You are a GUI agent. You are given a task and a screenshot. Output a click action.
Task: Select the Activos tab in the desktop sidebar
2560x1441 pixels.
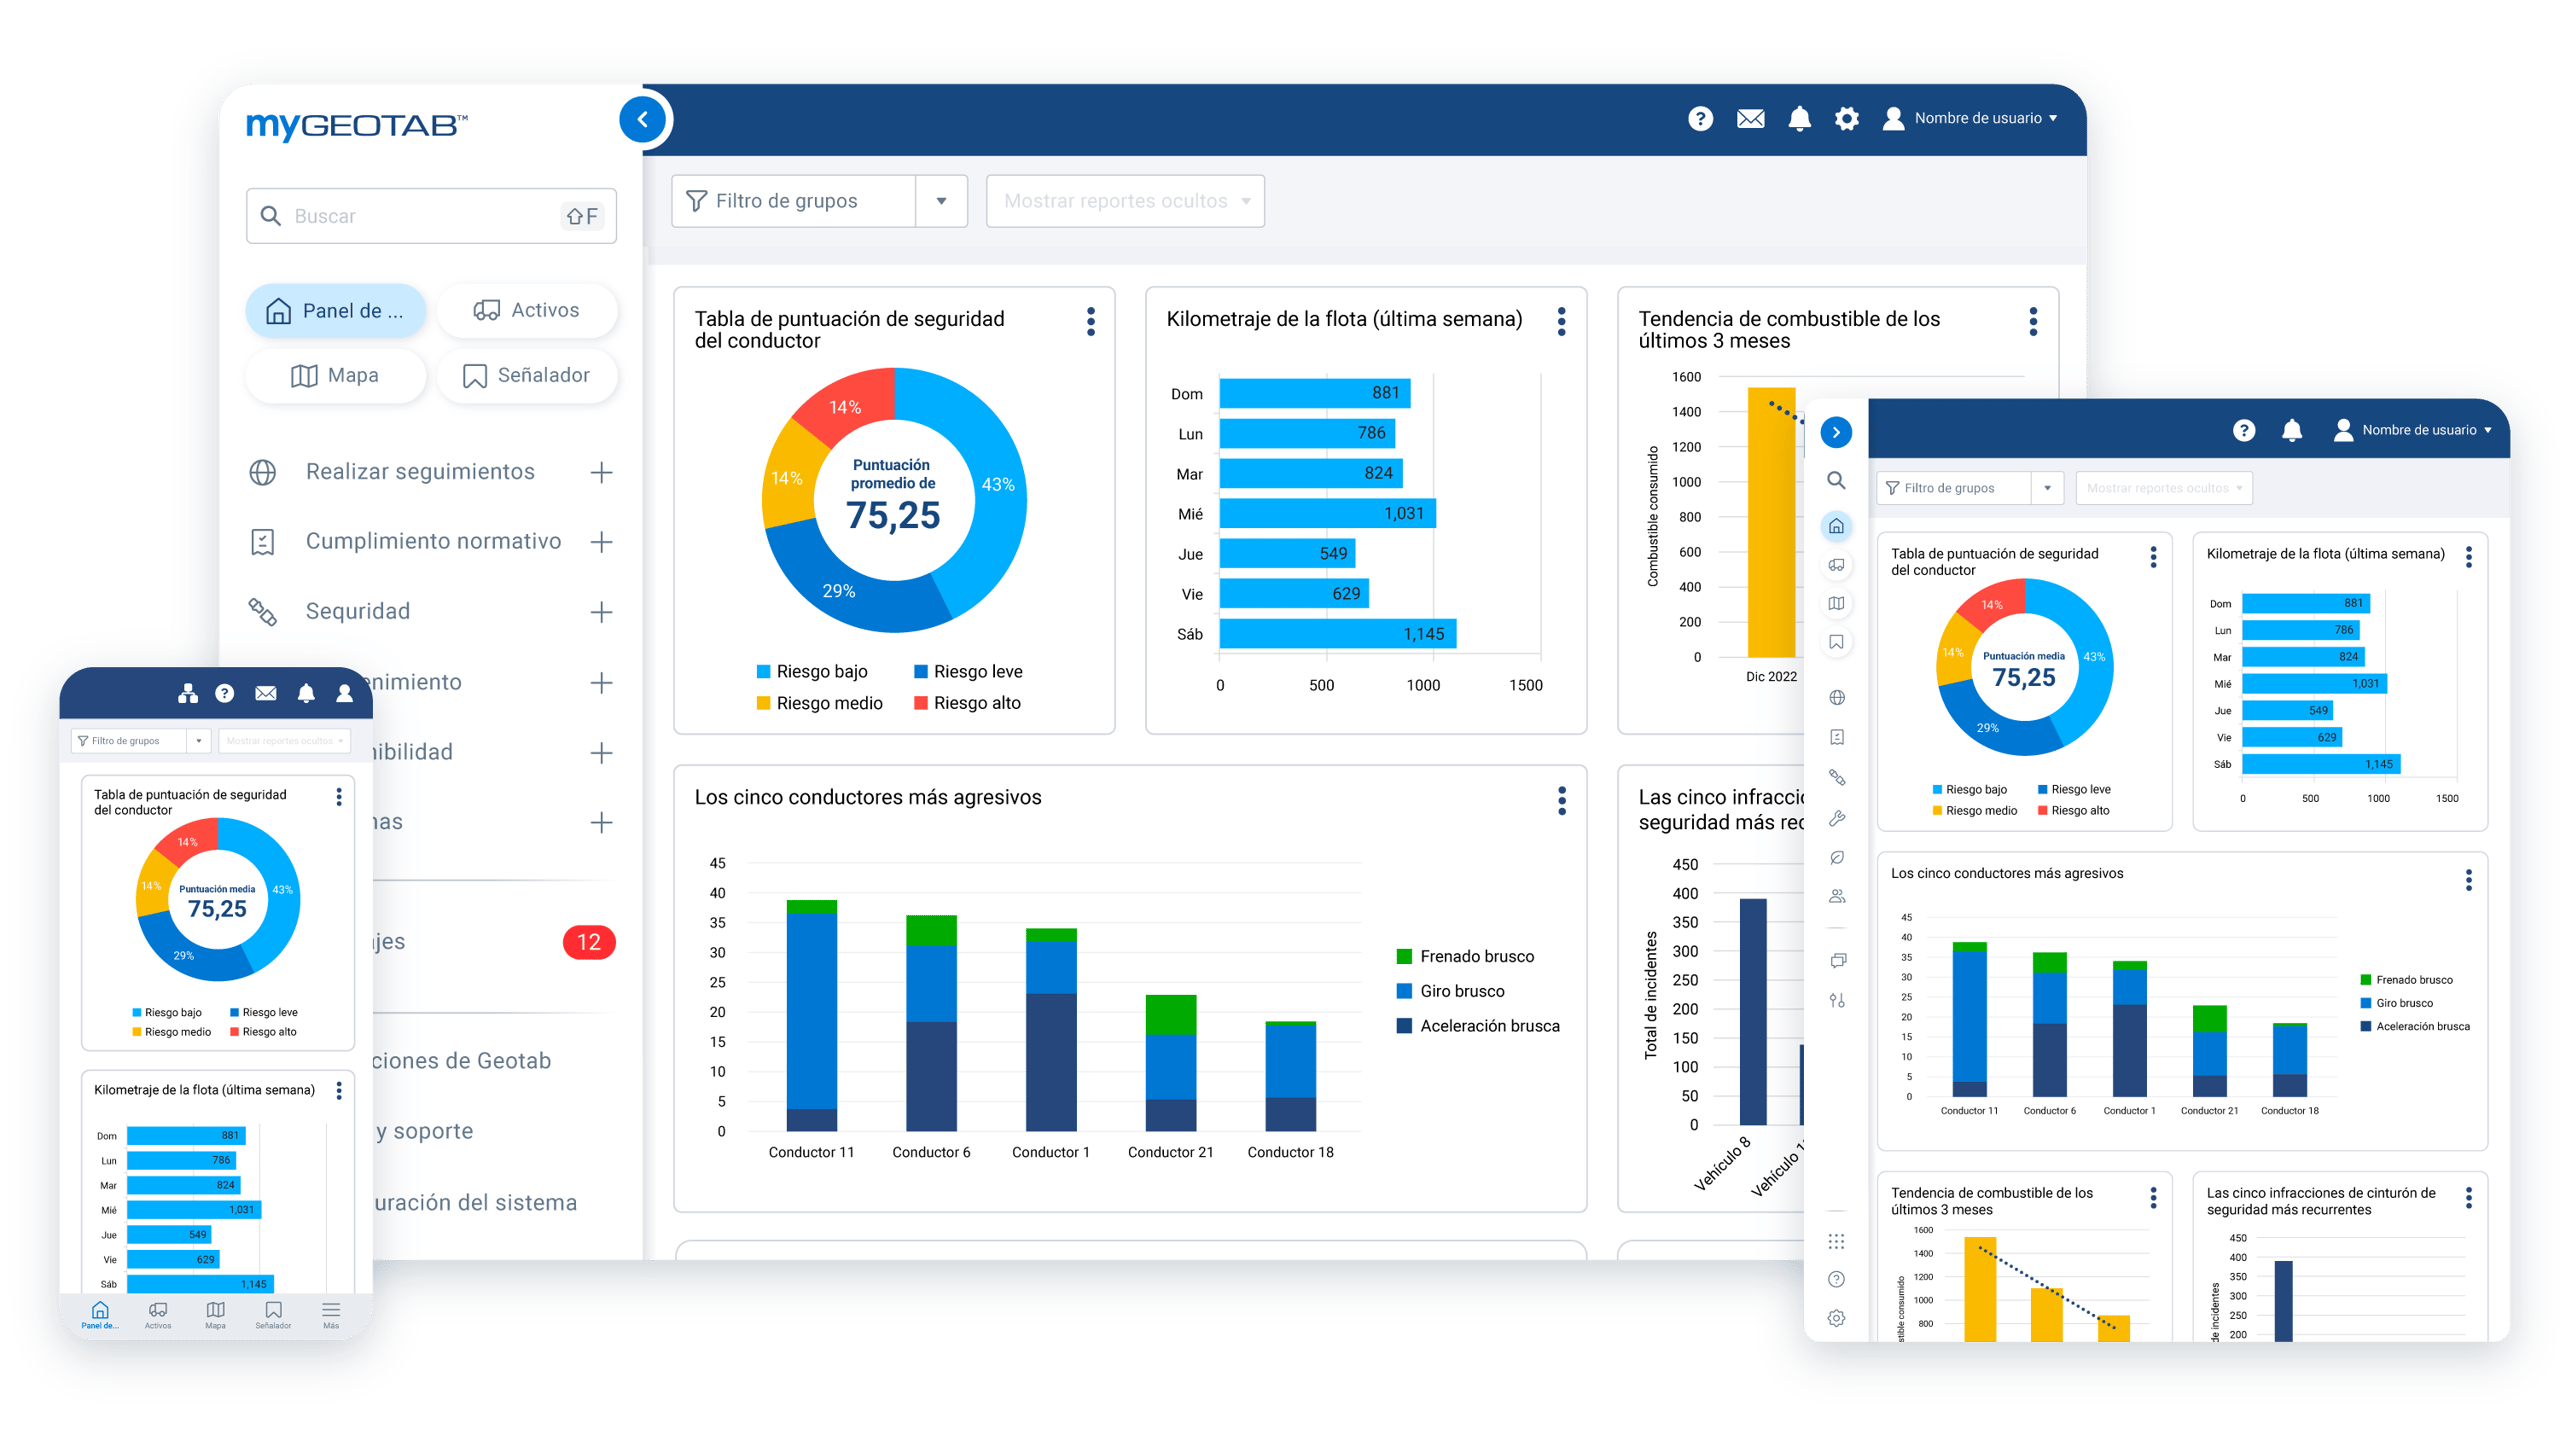526,311
